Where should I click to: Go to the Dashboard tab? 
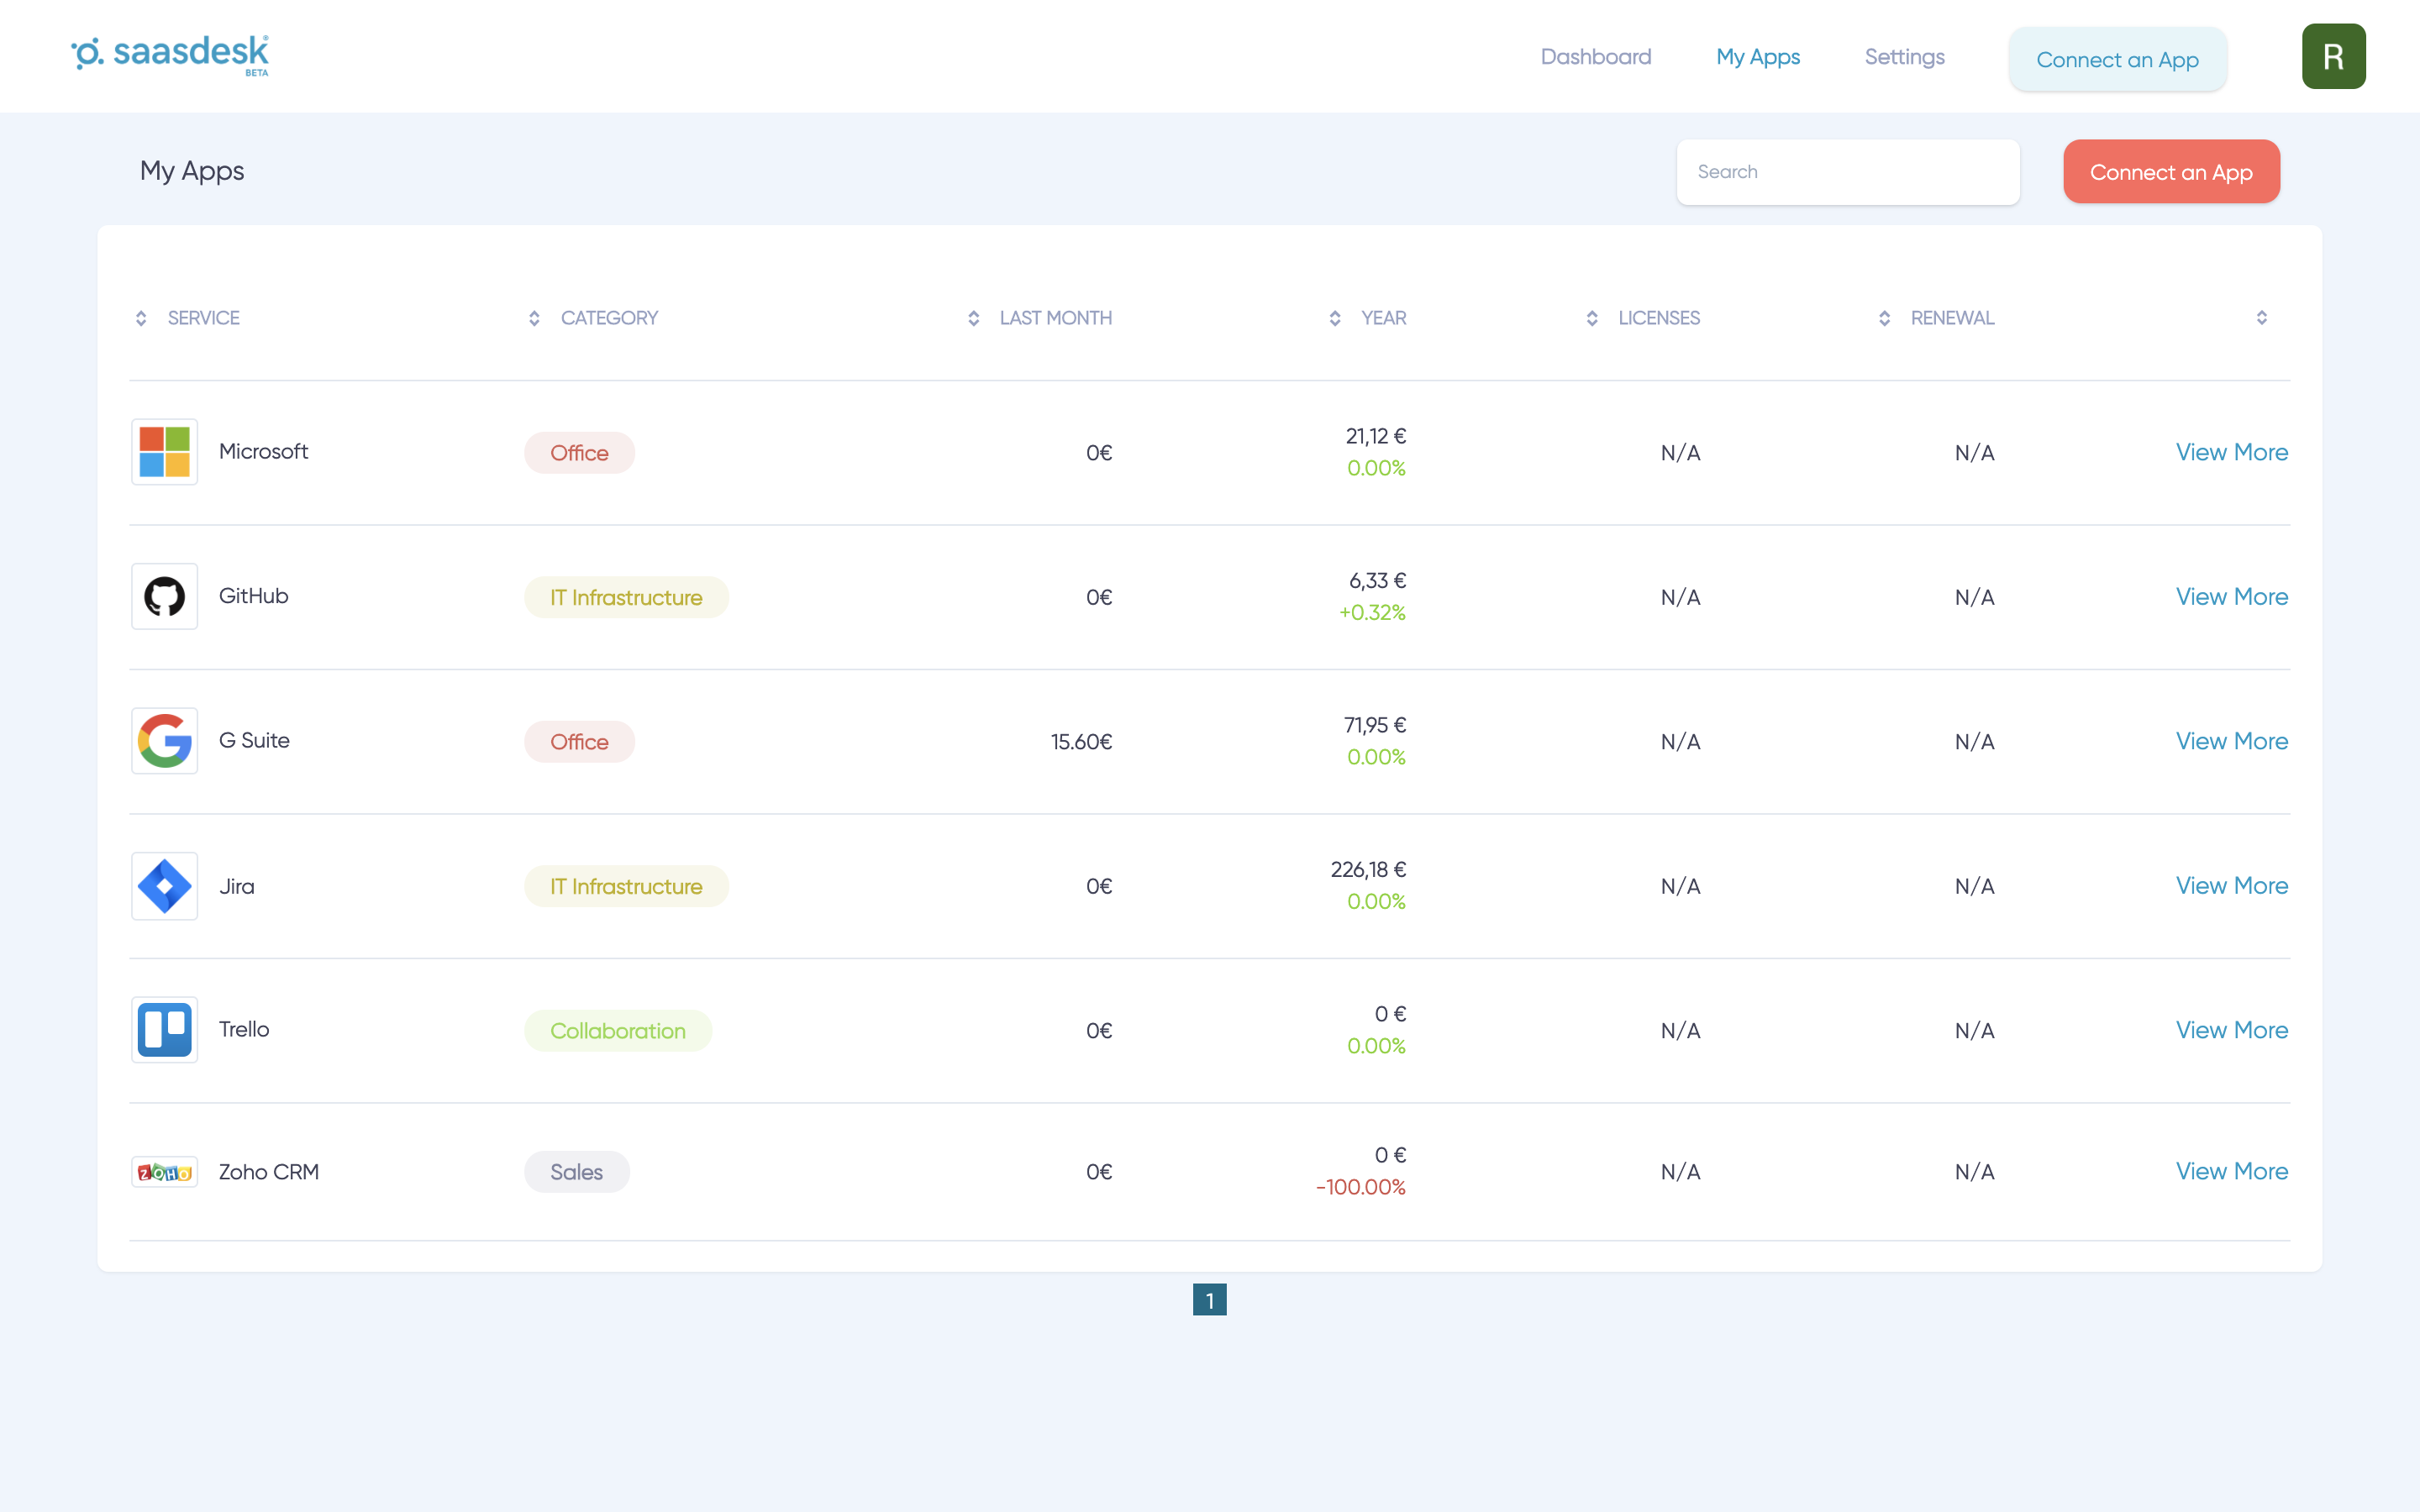(1596, 57)
